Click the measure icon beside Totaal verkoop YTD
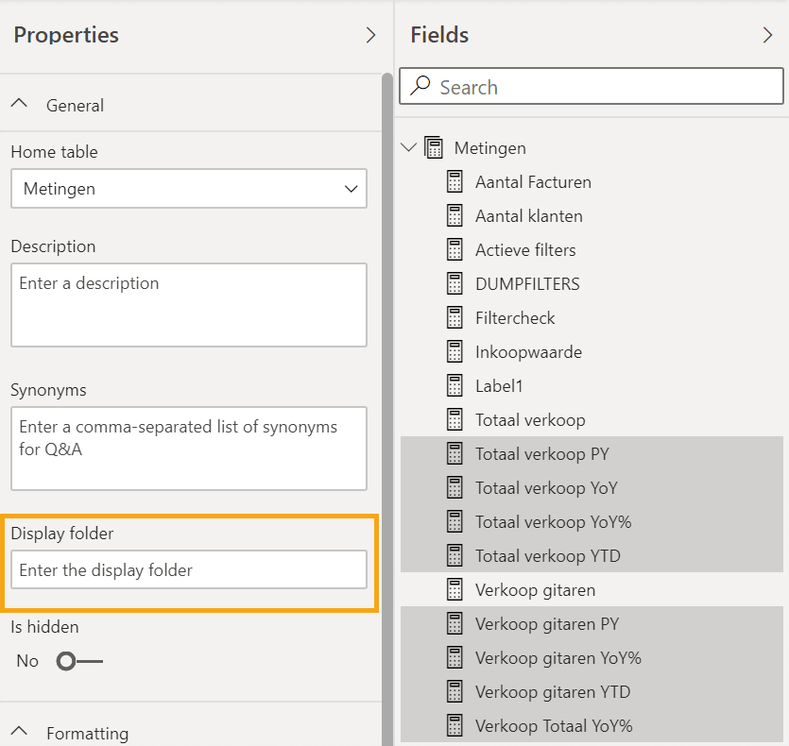This screenshot has width=789, height=746. coord(455,556)
